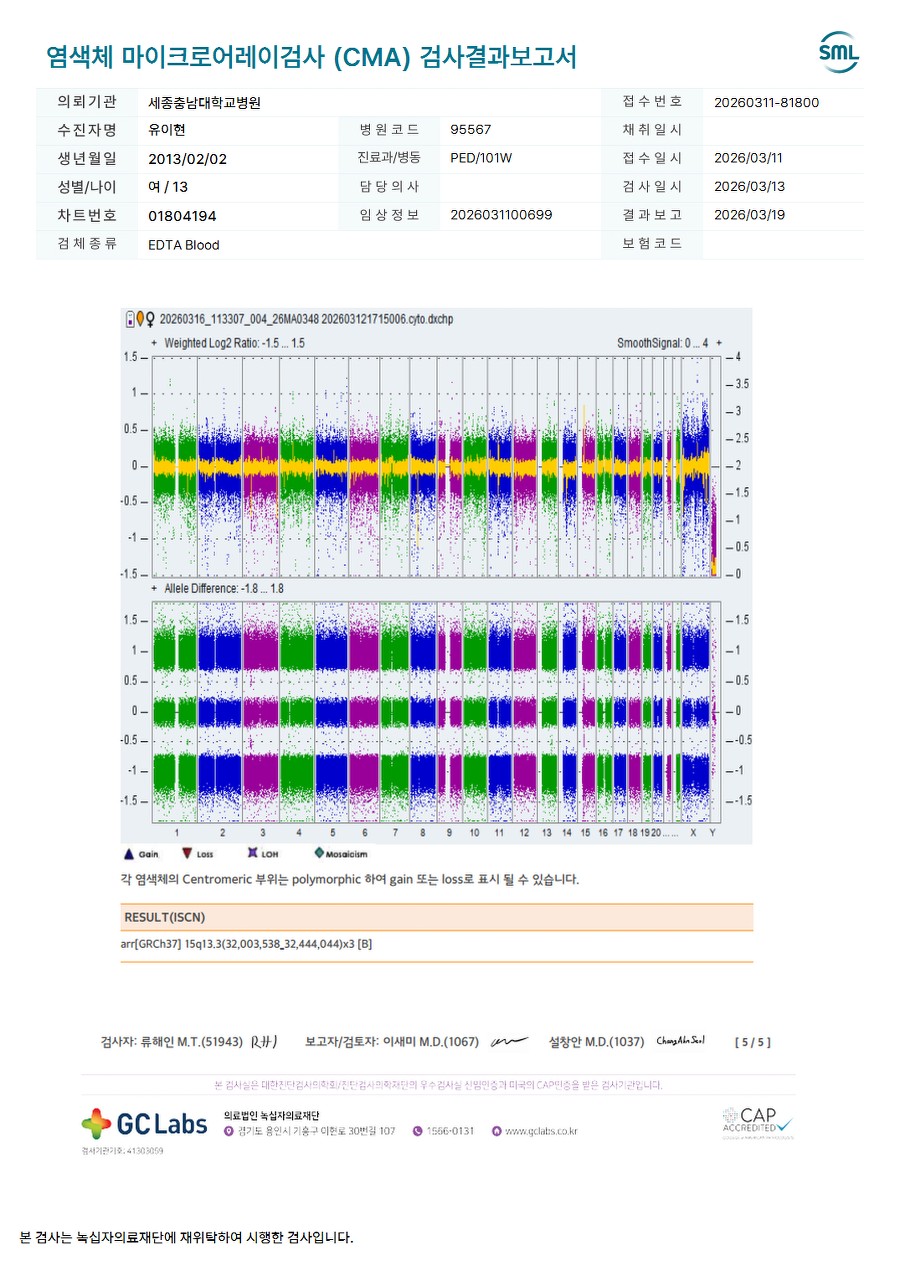The image size is (900, 1271).
Task: Click the GC Labs logo
Action: pyautogui.click(x=144, y=1124)
